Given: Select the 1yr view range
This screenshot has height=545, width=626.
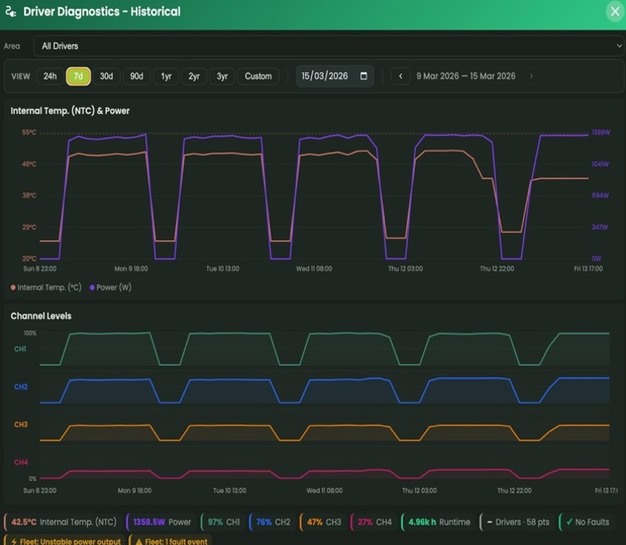Looking at the screenshot, I should (166, 76).
